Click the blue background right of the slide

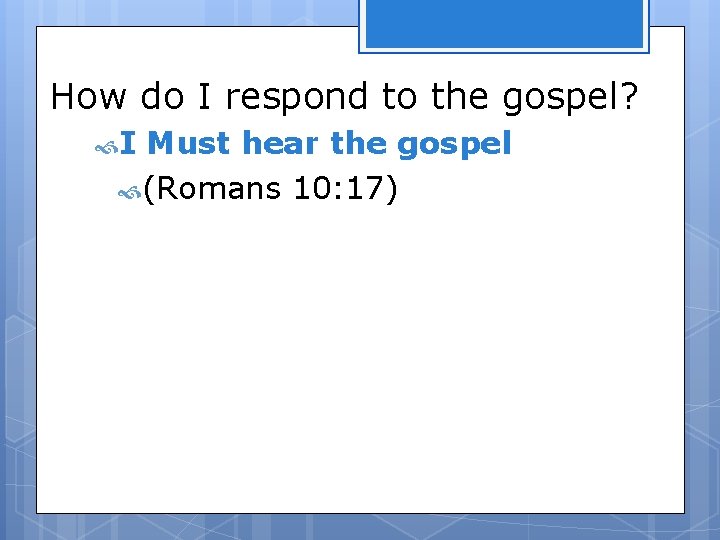(x=702, y=300)
